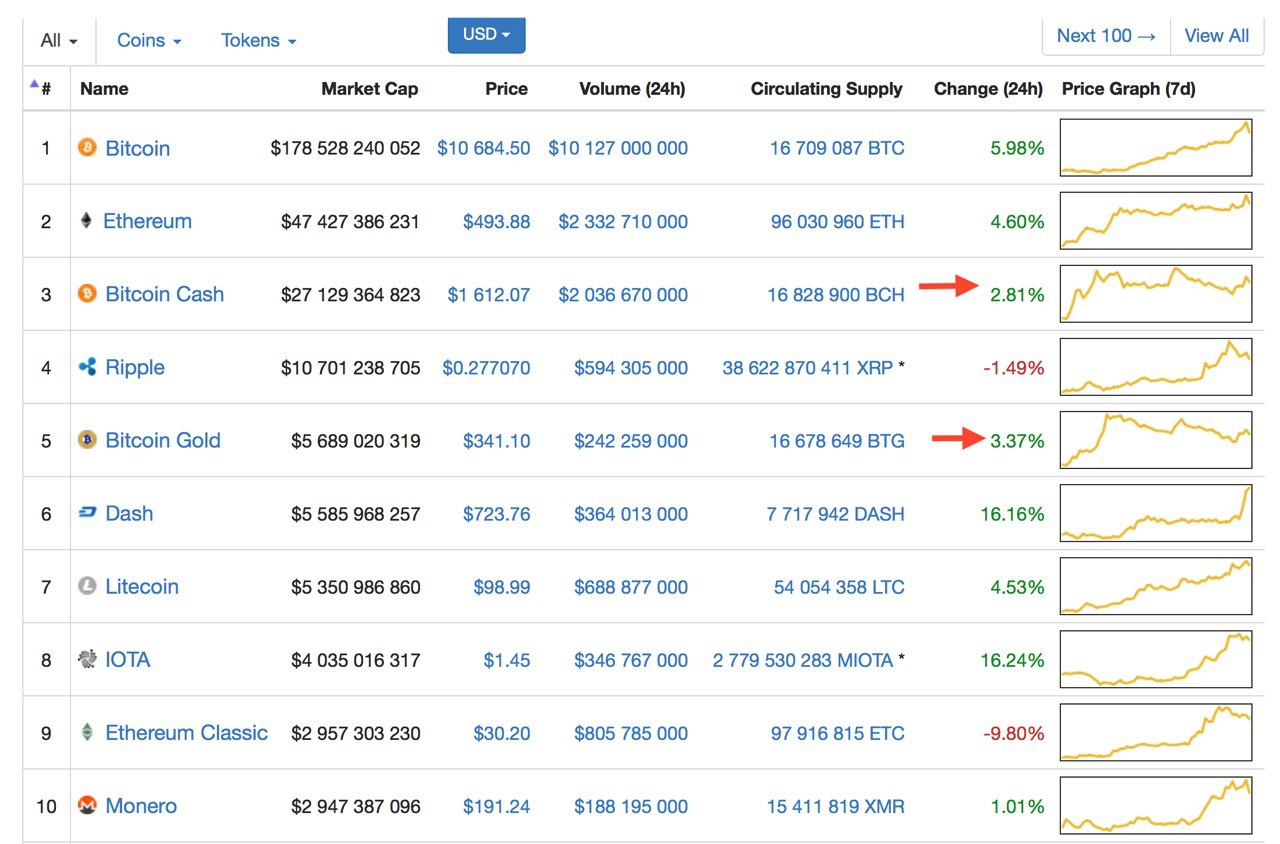
Task: Click Bitcoin Cash price $1 612.07
Action: [489, 294]
